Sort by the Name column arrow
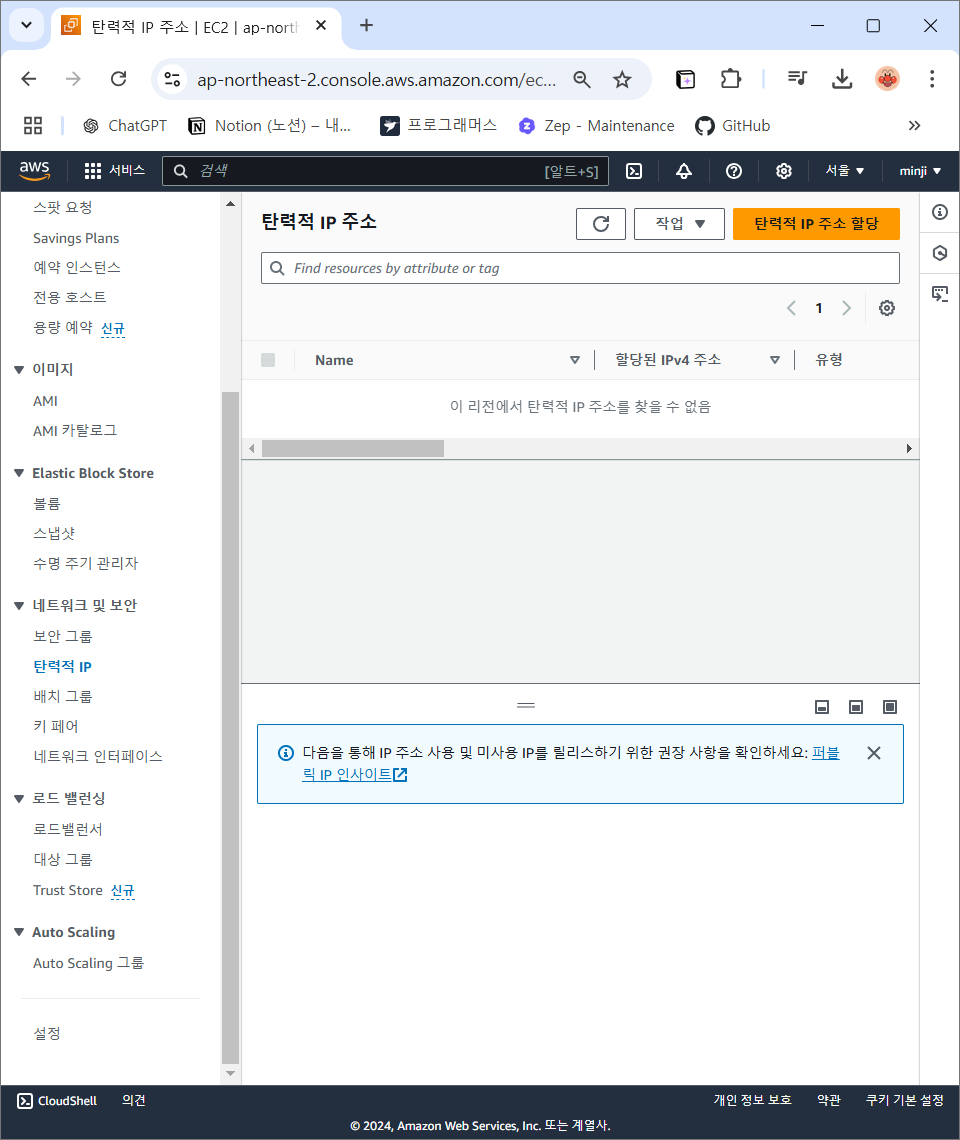The height and width of the screenshot is (1140, 960). click(x=575, y=360)
